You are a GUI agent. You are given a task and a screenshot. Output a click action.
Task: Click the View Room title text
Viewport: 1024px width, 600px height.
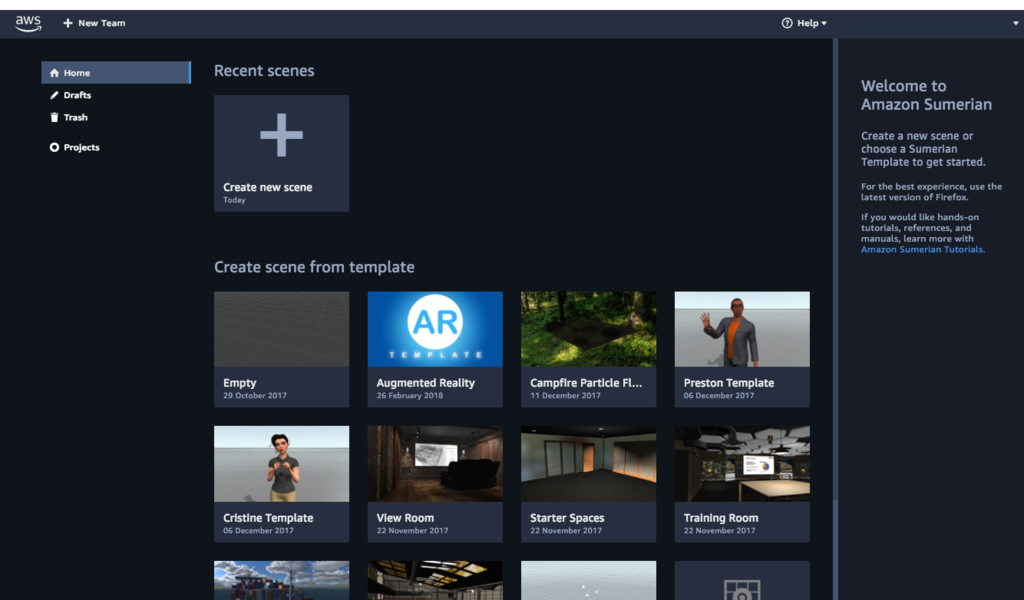point(405,518)
